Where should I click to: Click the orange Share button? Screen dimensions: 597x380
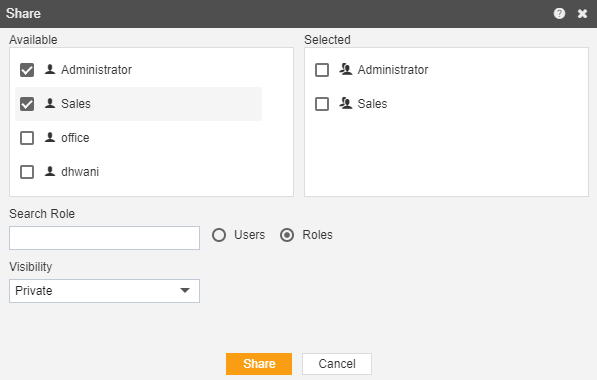click(259, 364)
